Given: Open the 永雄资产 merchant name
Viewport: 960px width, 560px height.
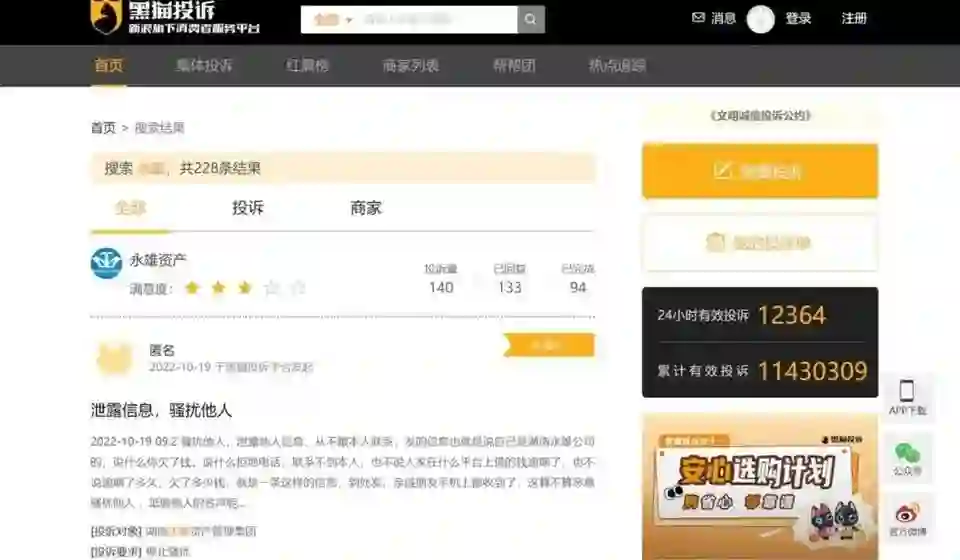Looking at the screenshot, I should [158, 260].
